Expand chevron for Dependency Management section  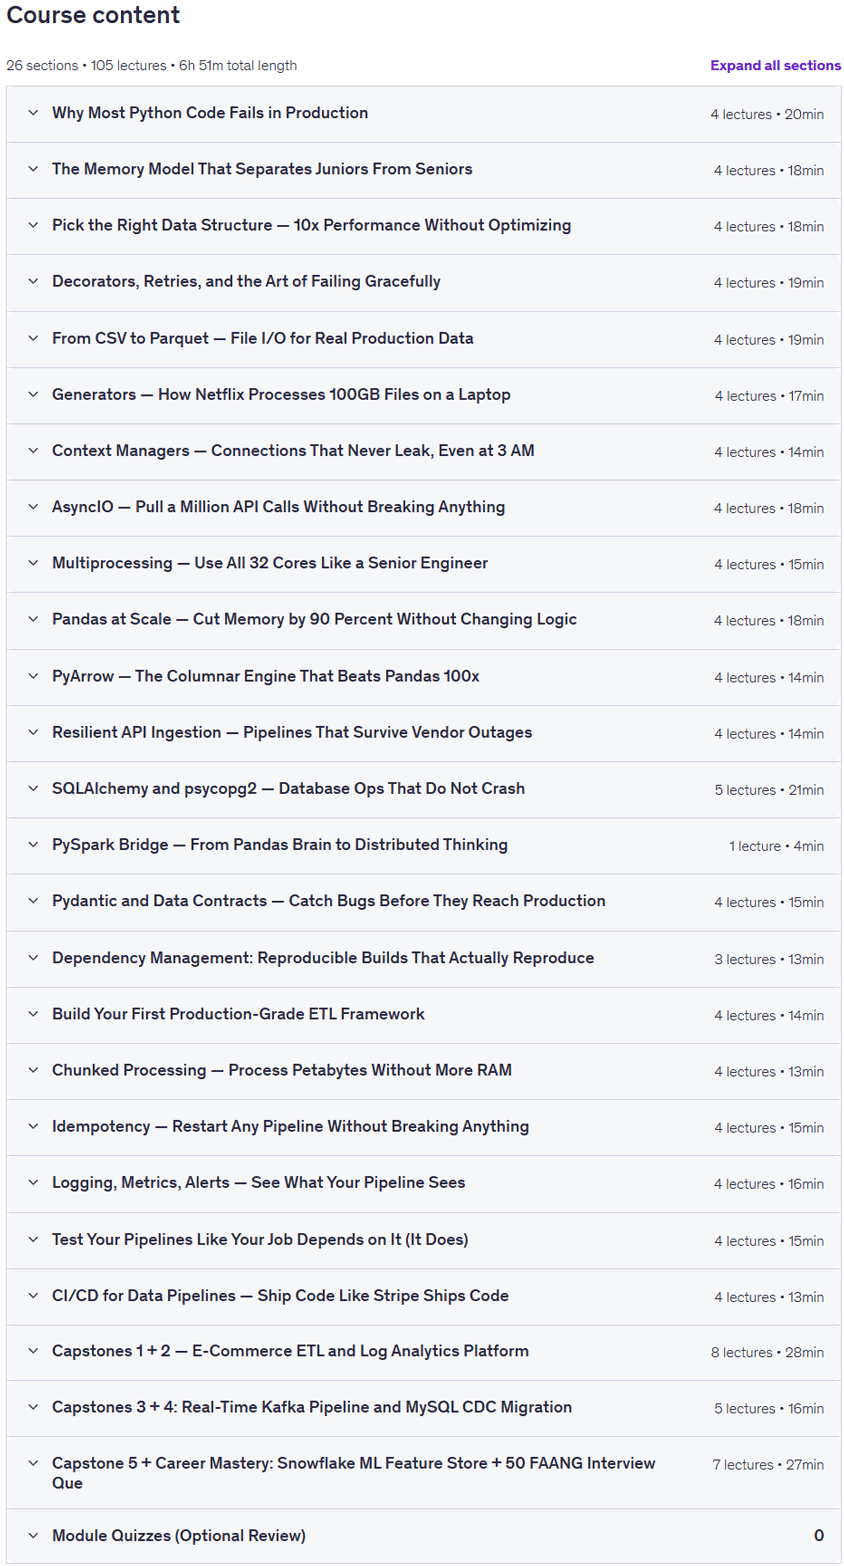tap(33, 958)
